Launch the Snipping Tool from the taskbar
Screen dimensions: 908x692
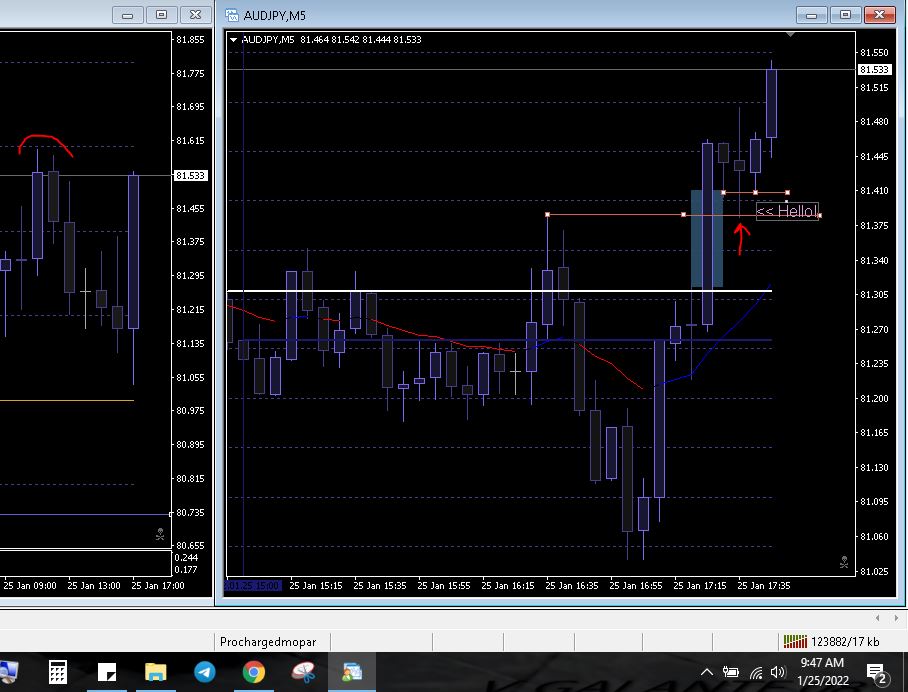[x=302, y=672]
